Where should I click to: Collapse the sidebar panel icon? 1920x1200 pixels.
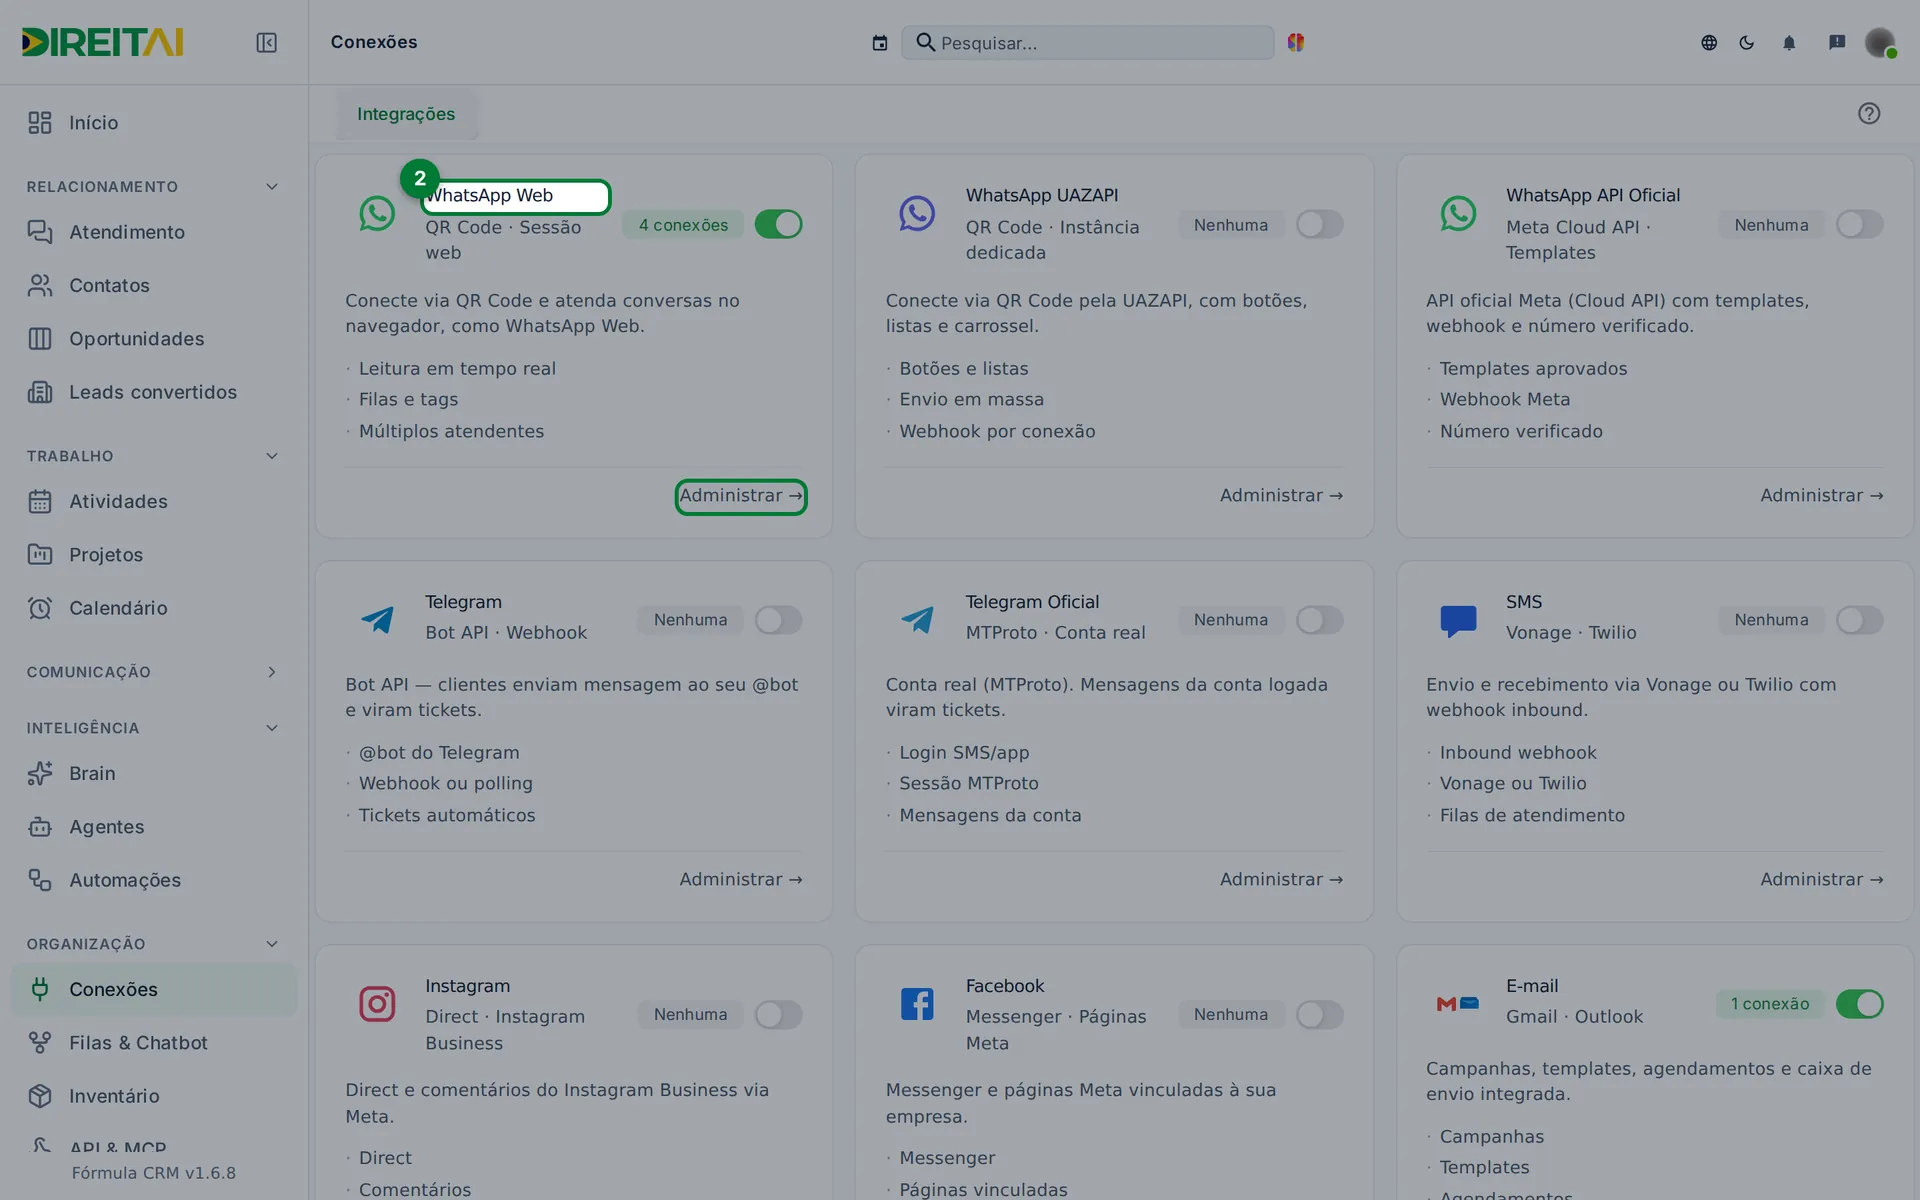coord(266,42)
